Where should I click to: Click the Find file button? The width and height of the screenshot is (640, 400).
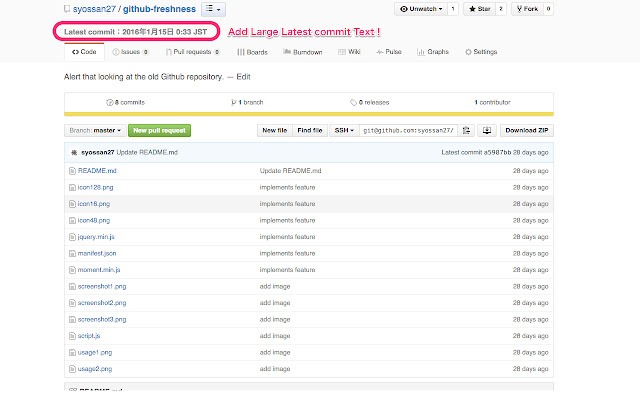[310, 131]
